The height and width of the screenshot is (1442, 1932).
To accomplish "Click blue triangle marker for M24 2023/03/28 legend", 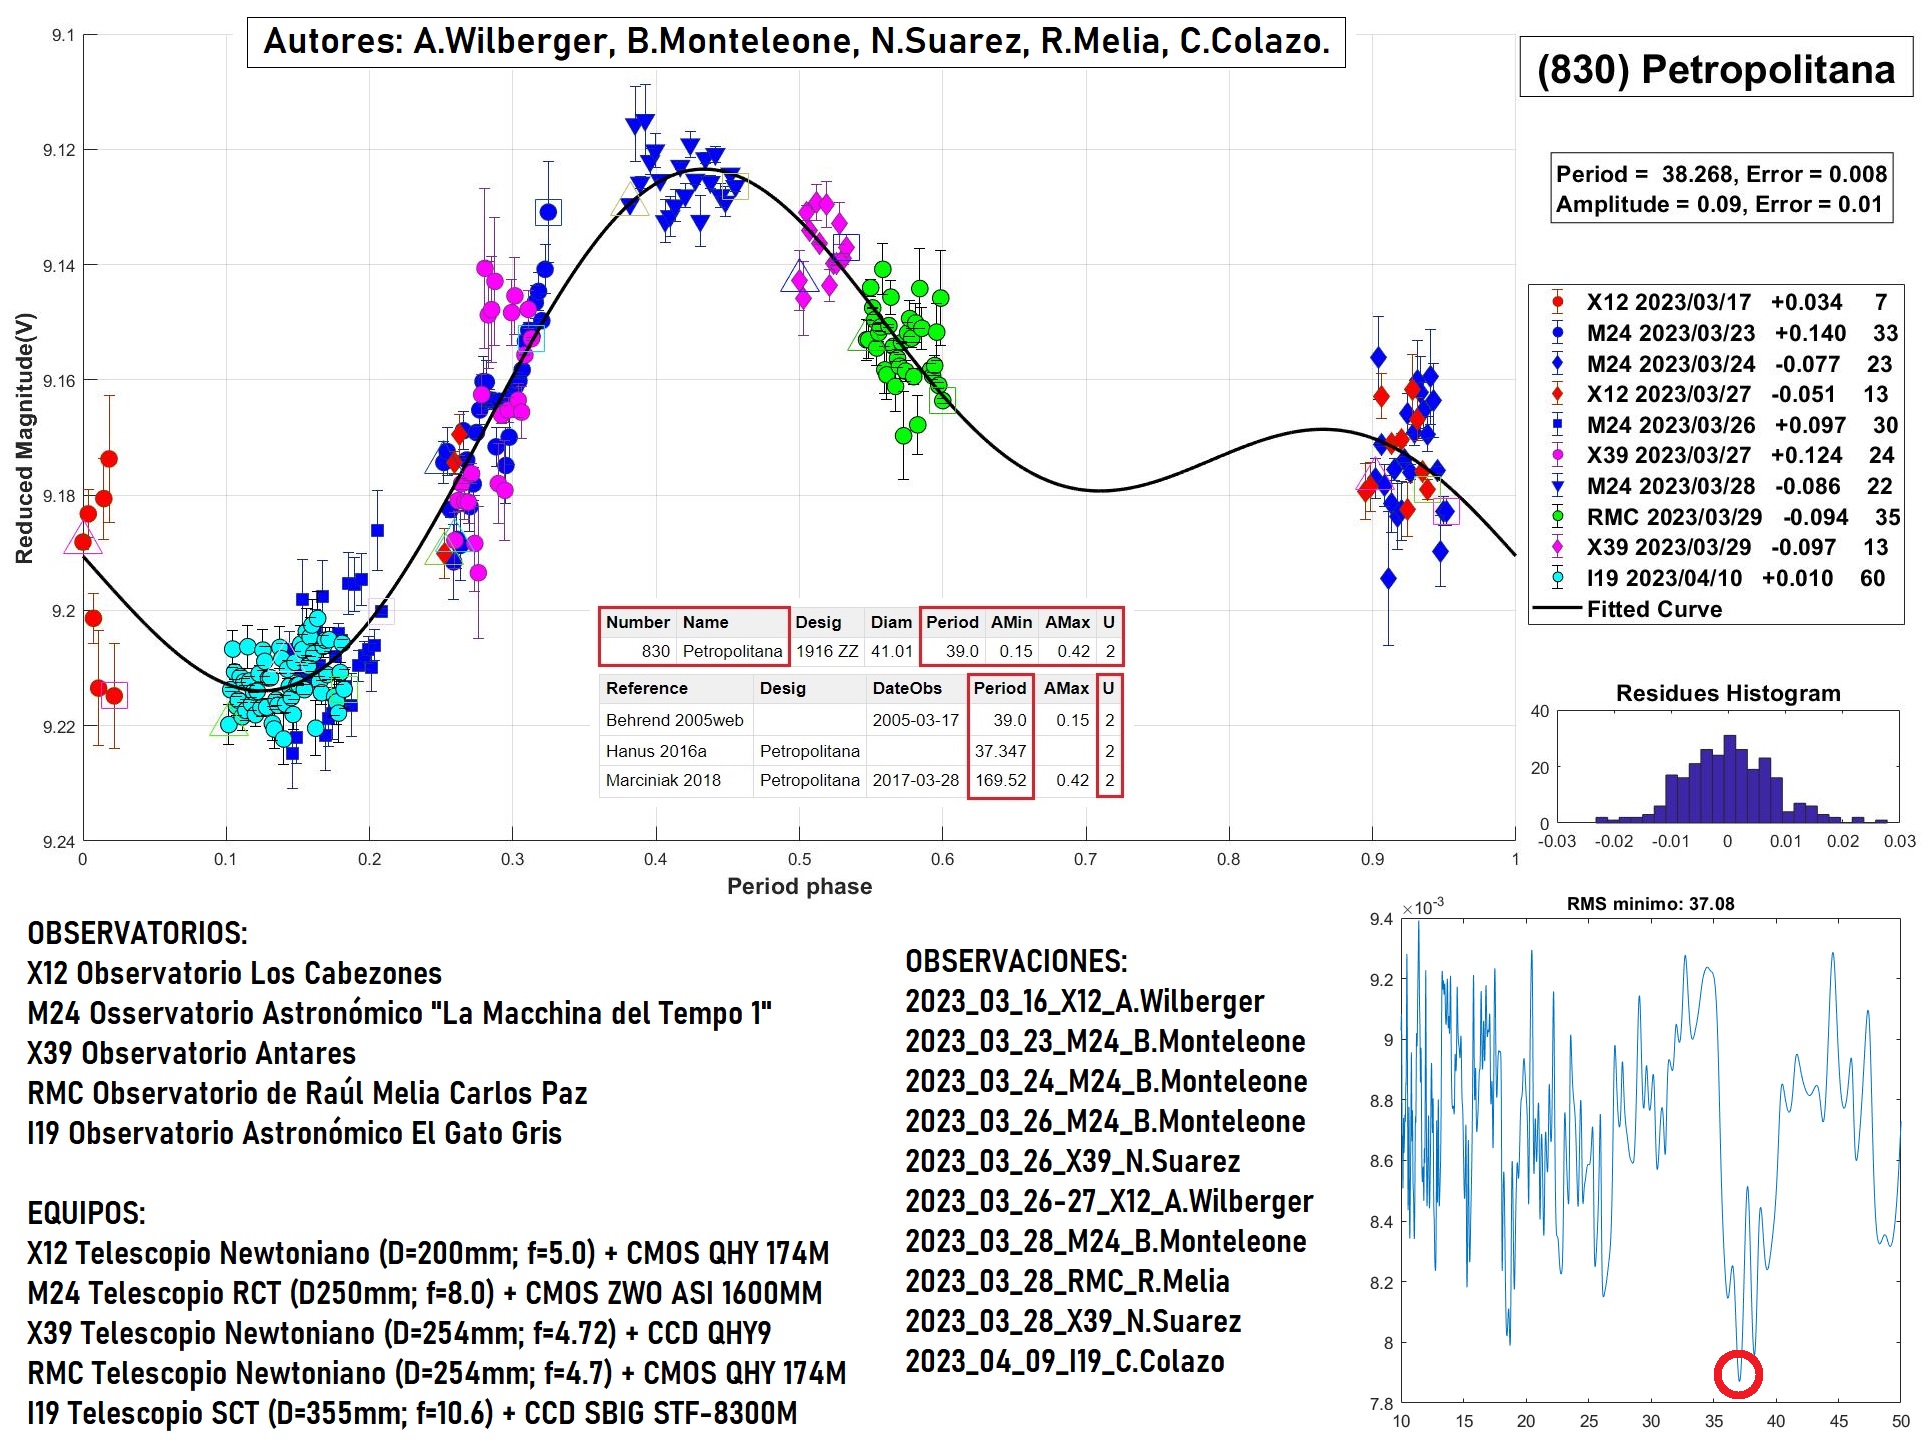I will [1557, 486].
